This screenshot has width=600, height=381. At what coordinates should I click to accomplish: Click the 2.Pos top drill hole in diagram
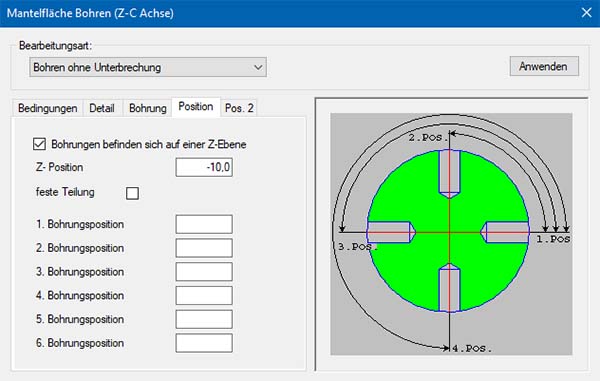coord(449,173)
